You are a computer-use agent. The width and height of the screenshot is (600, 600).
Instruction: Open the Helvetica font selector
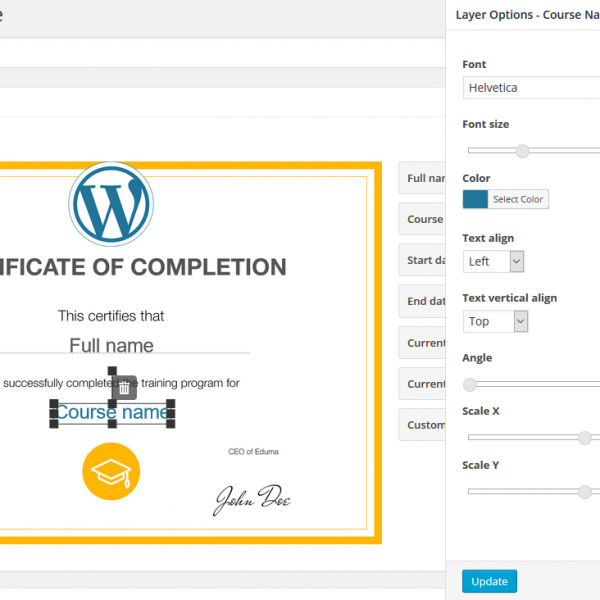[x=531, y=88]
